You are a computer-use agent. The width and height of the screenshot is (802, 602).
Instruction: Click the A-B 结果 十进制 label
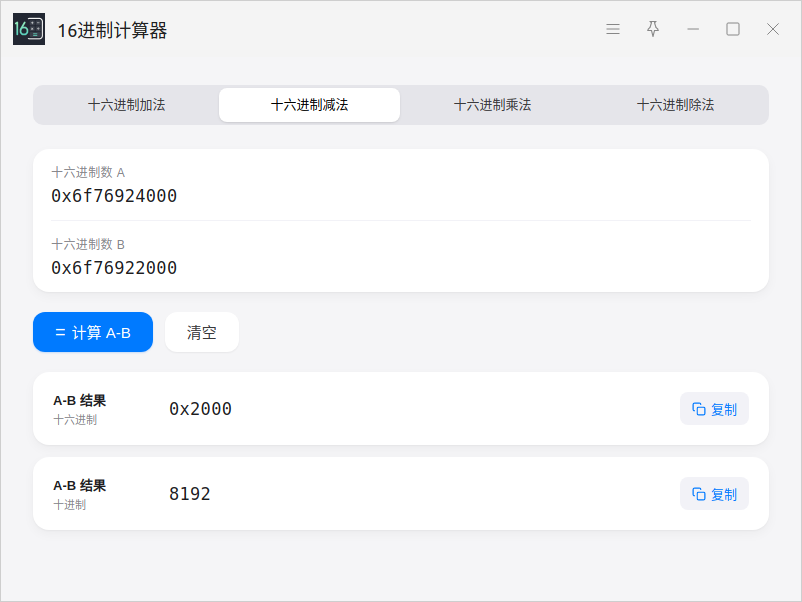pos(79,494)
